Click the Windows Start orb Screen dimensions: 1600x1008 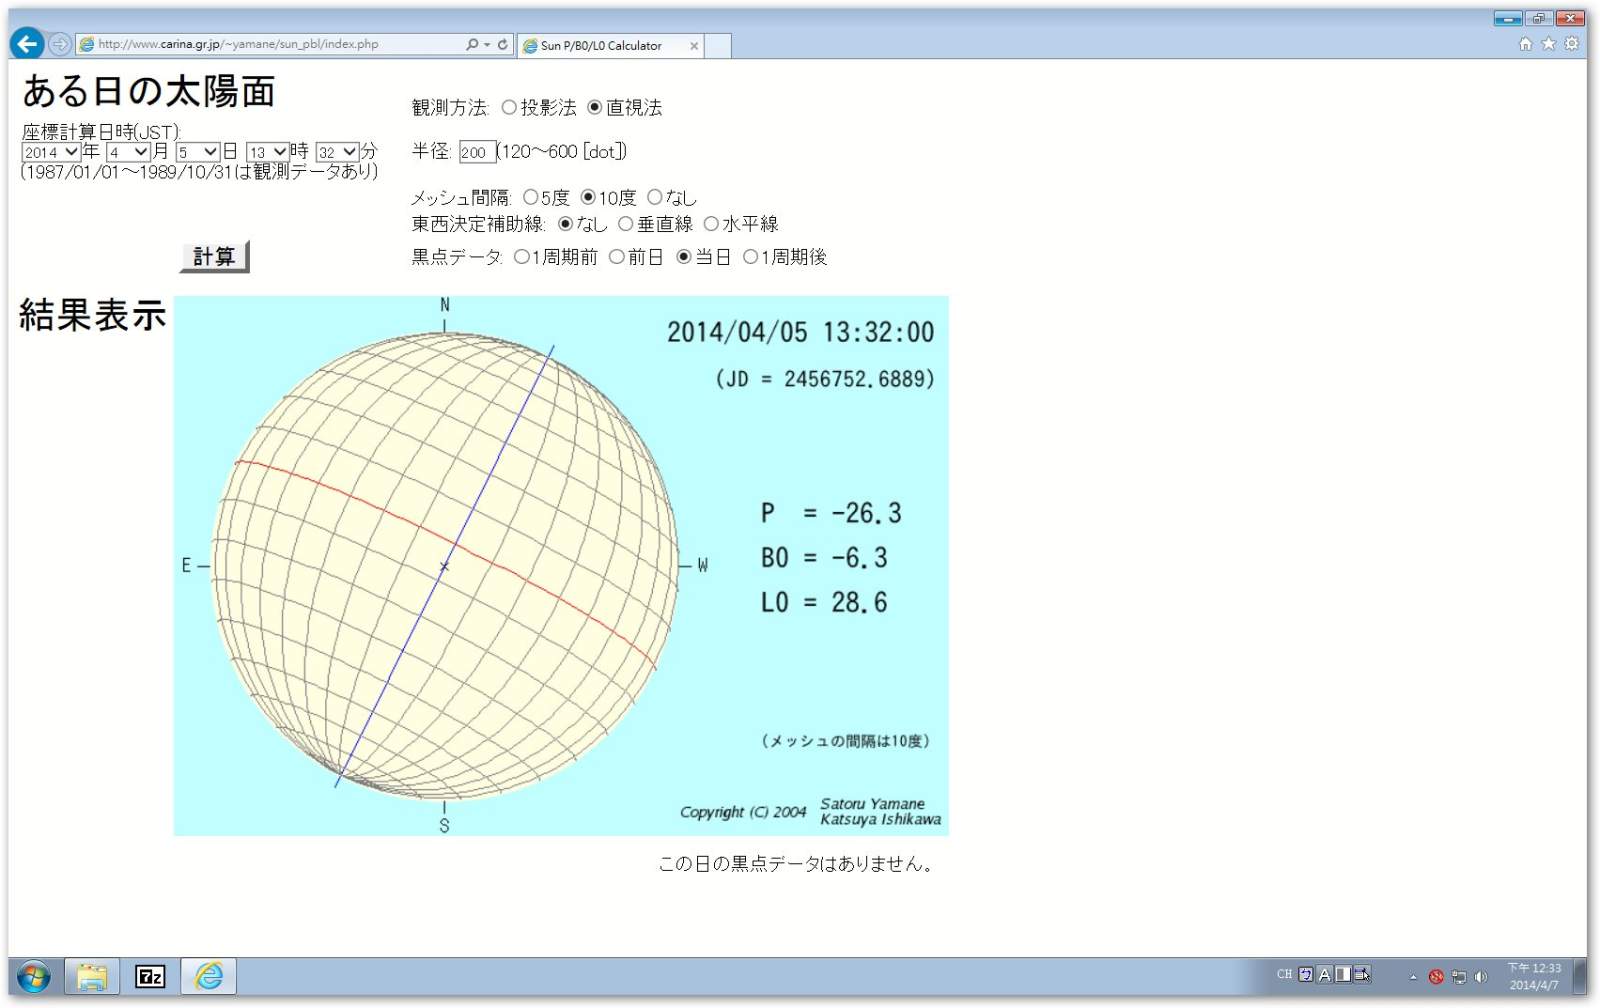point(33,976)
